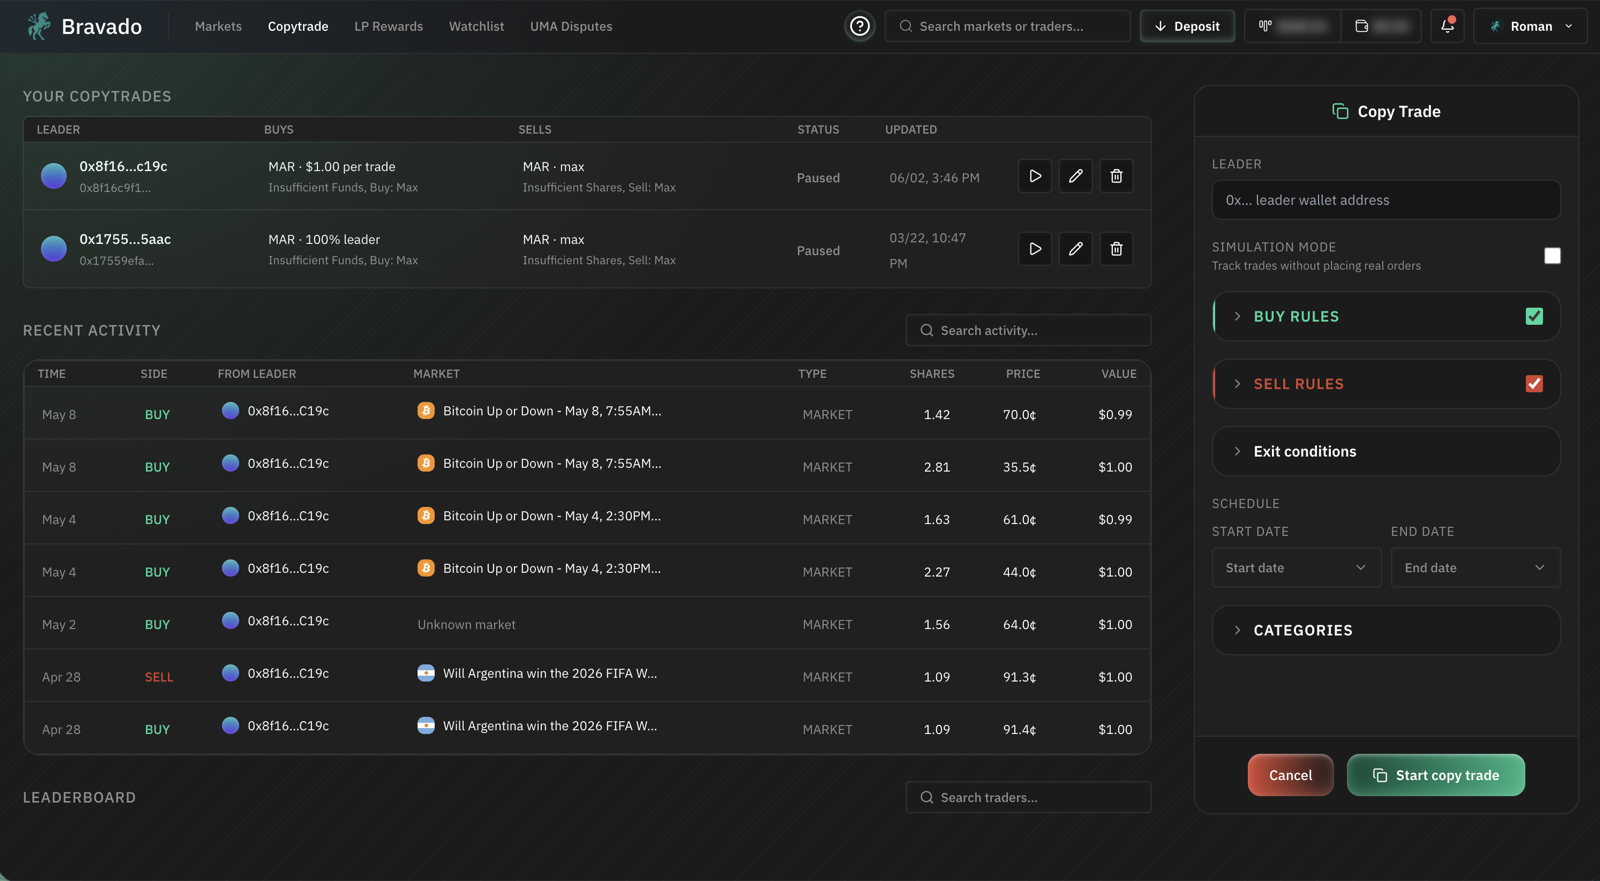This screenshot has width=1600, height=881.
Task: Click Argentina flag icon on Apr 28 SELL row
Action: pyautogui.click(x=426, y=673)
